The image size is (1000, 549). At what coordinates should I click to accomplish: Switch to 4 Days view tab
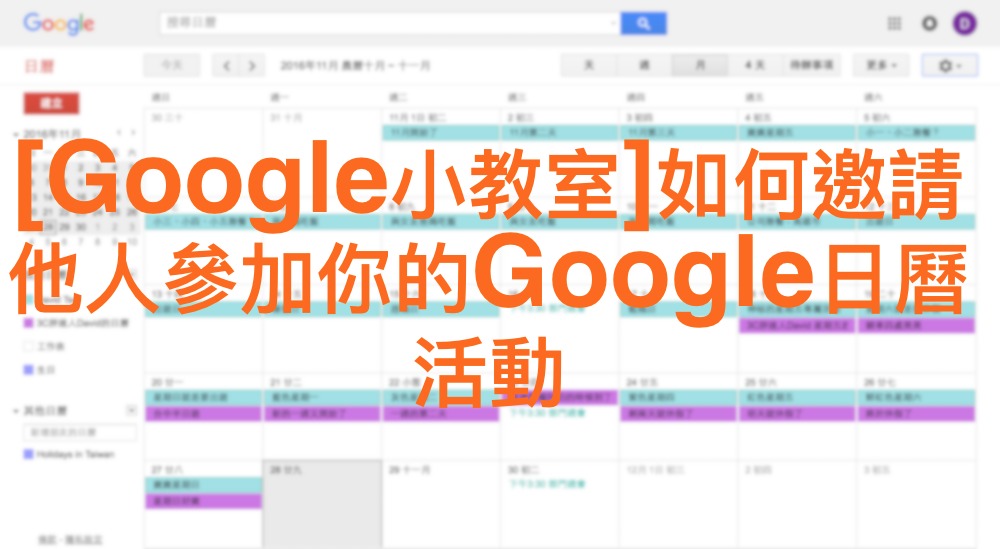[x=754, y=65]
